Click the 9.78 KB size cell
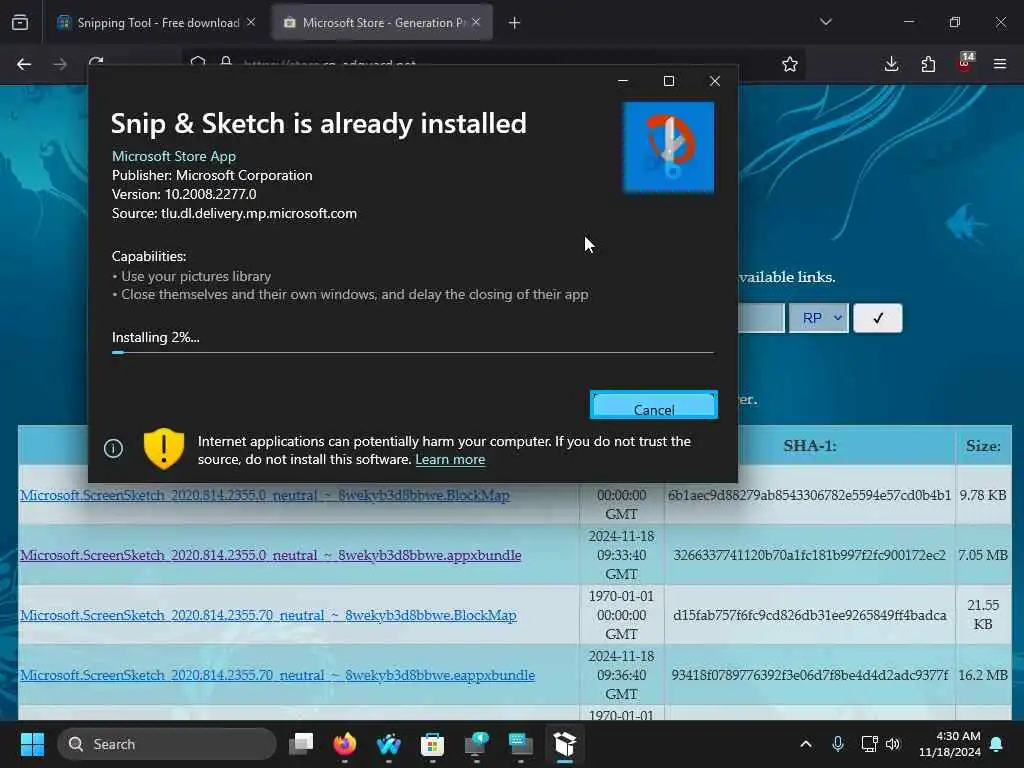 point(983,495)
